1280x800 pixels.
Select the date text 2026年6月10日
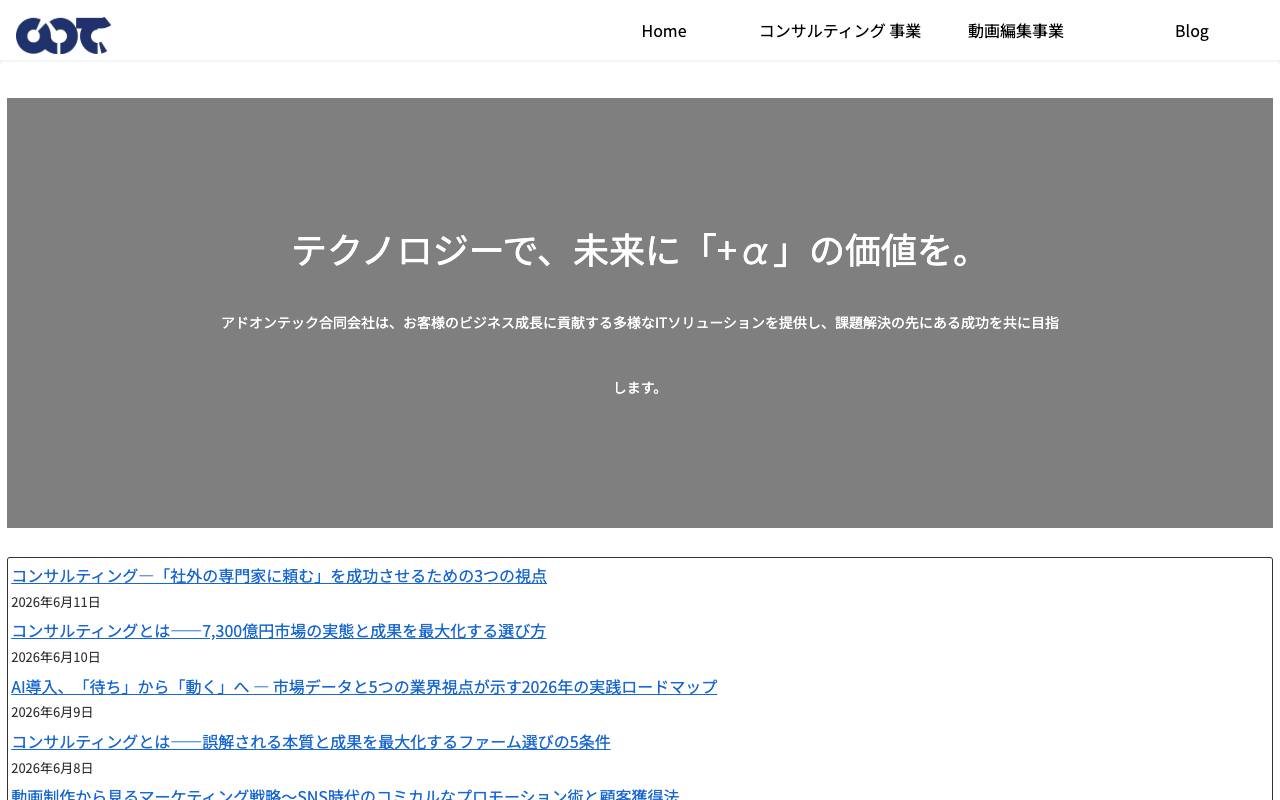pos(56,657)
